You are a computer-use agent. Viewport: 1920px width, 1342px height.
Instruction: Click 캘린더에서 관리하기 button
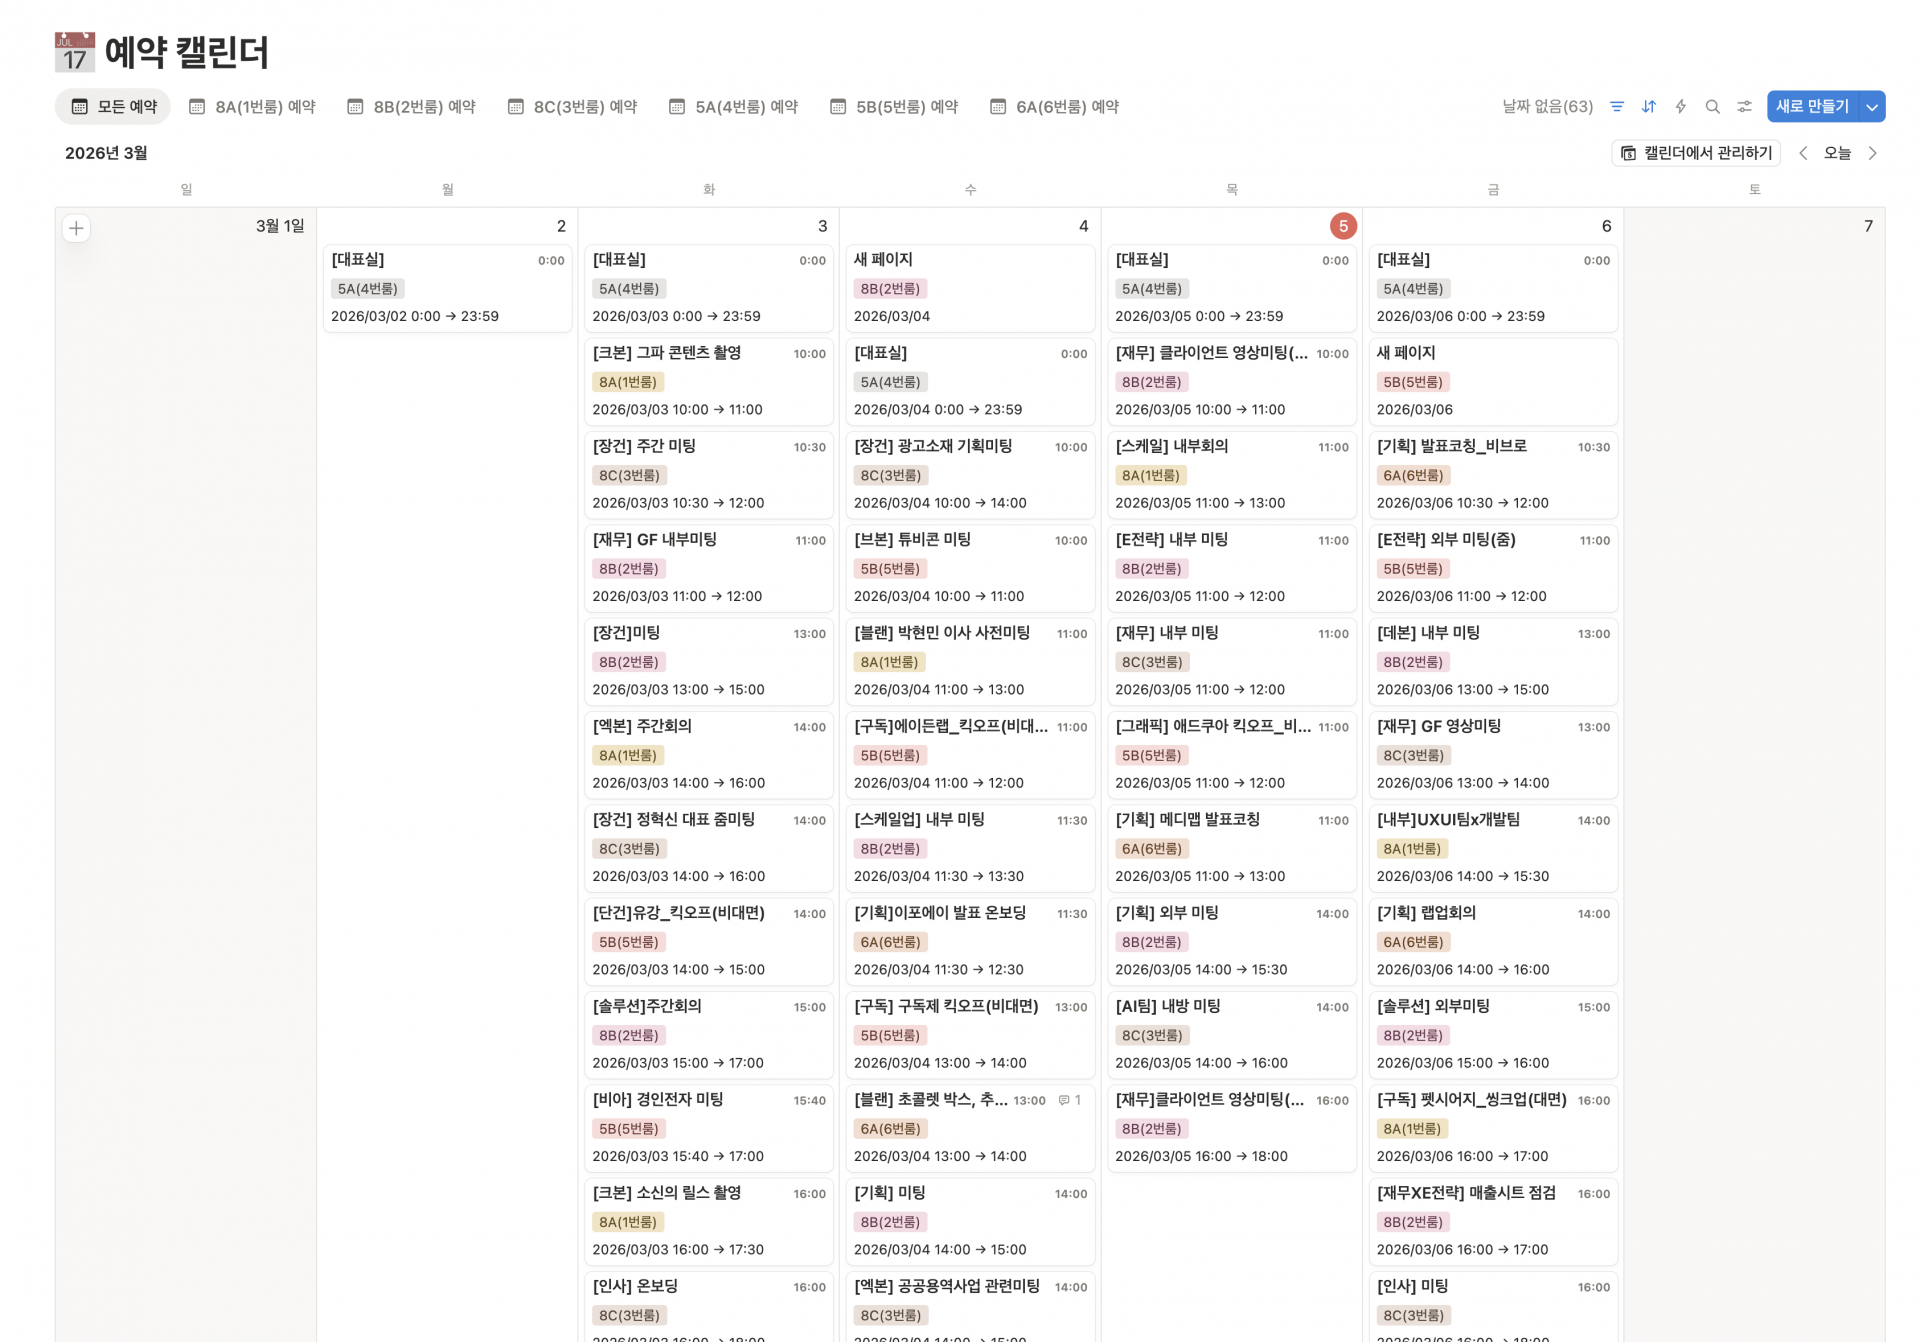click(1696, 153)
